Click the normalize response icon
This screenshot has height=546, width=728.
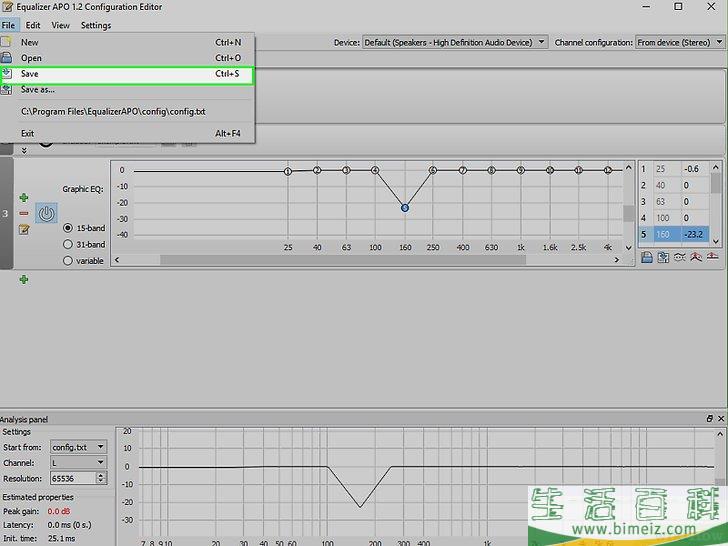[695, 257]
